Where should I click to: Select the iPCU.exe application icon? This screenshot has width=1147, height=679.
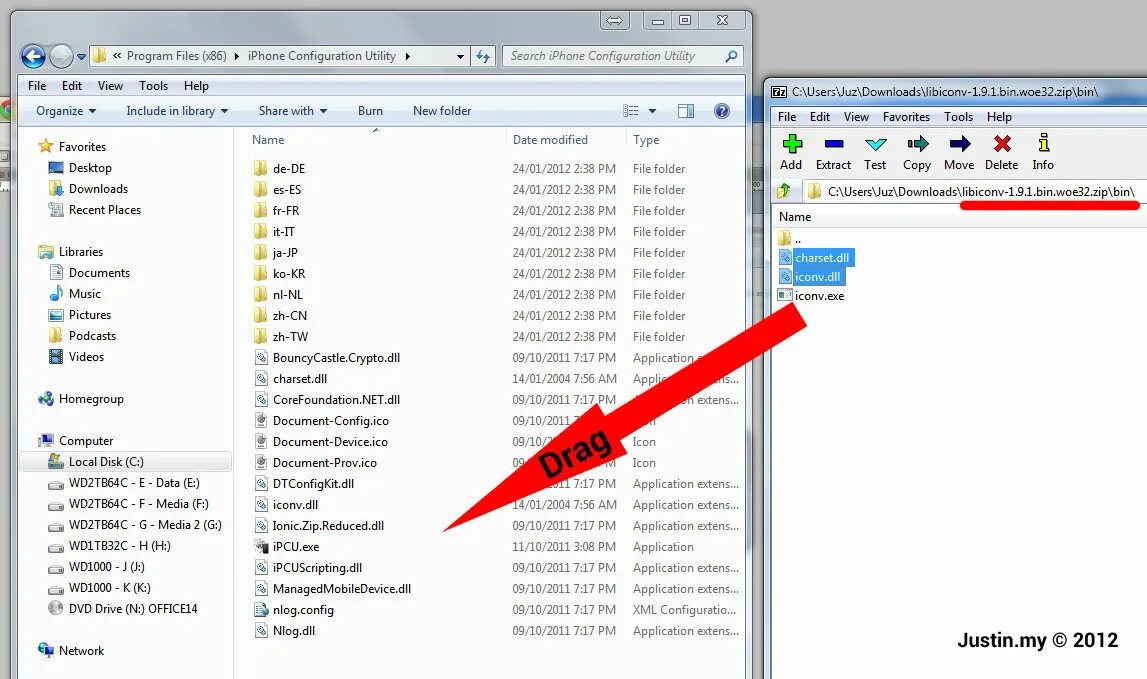[261, 547]
